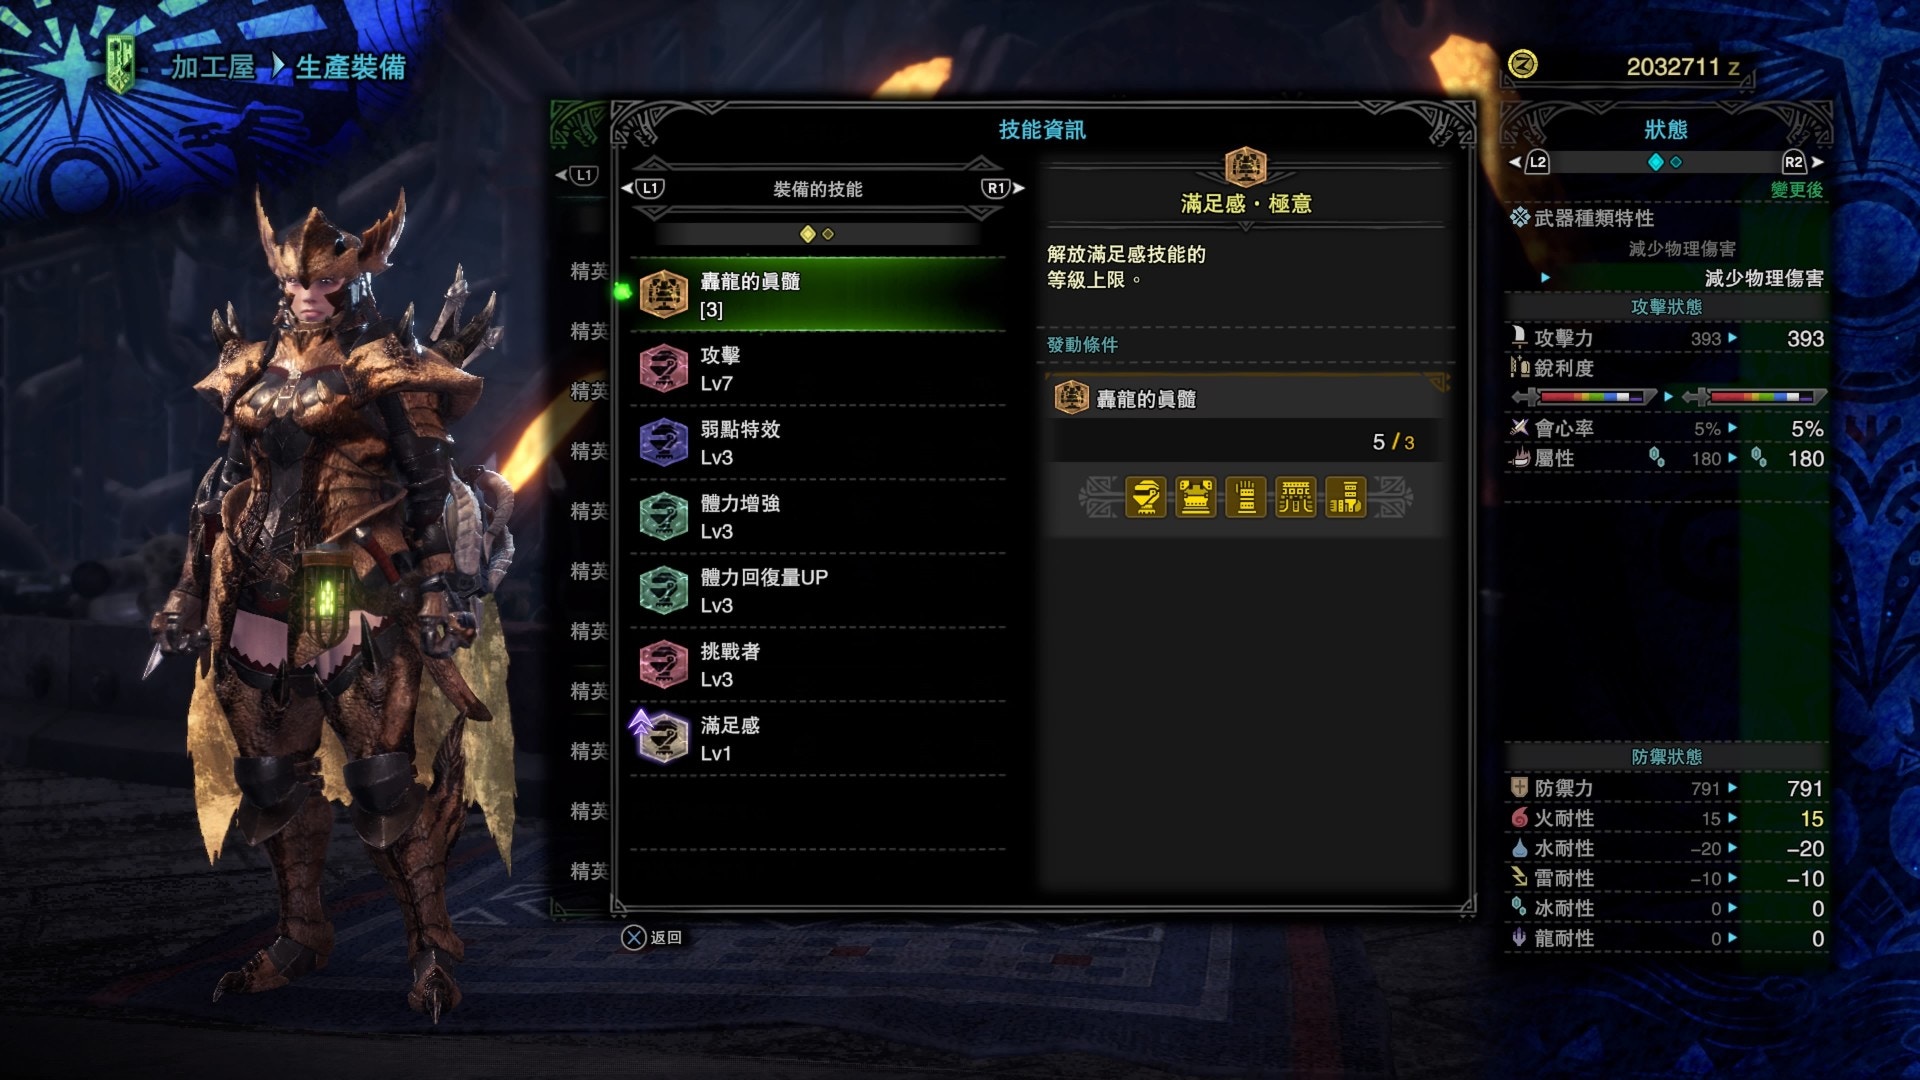Click the waist armor piece icon
Image resolution: width=1920 pixels, height=1080 pixels.
(1296, 497)
